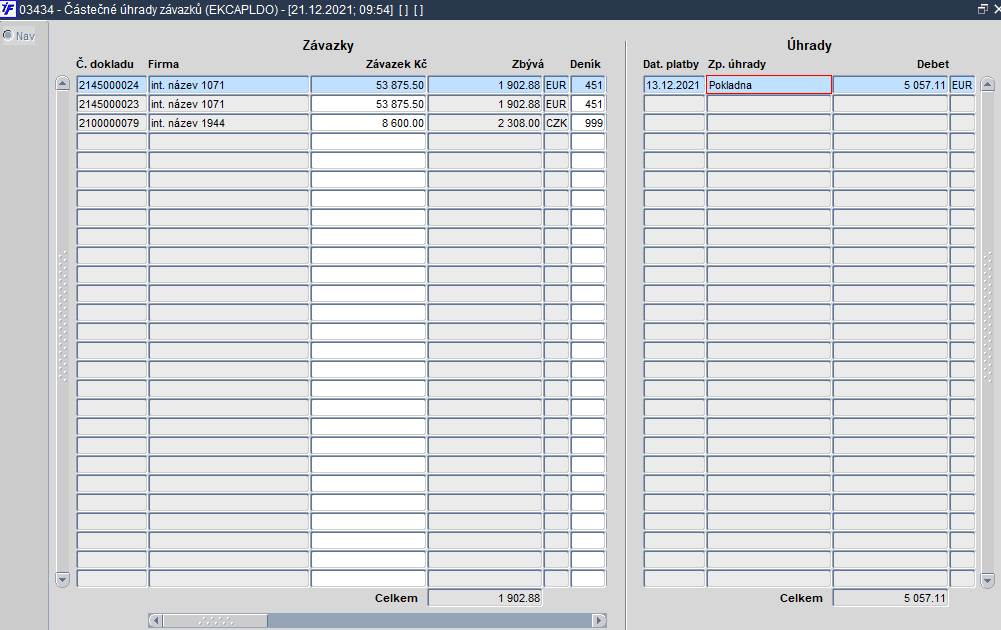1001x630 pixels.
Task: Click the Zbývá column header
Action: pos(527,64)
